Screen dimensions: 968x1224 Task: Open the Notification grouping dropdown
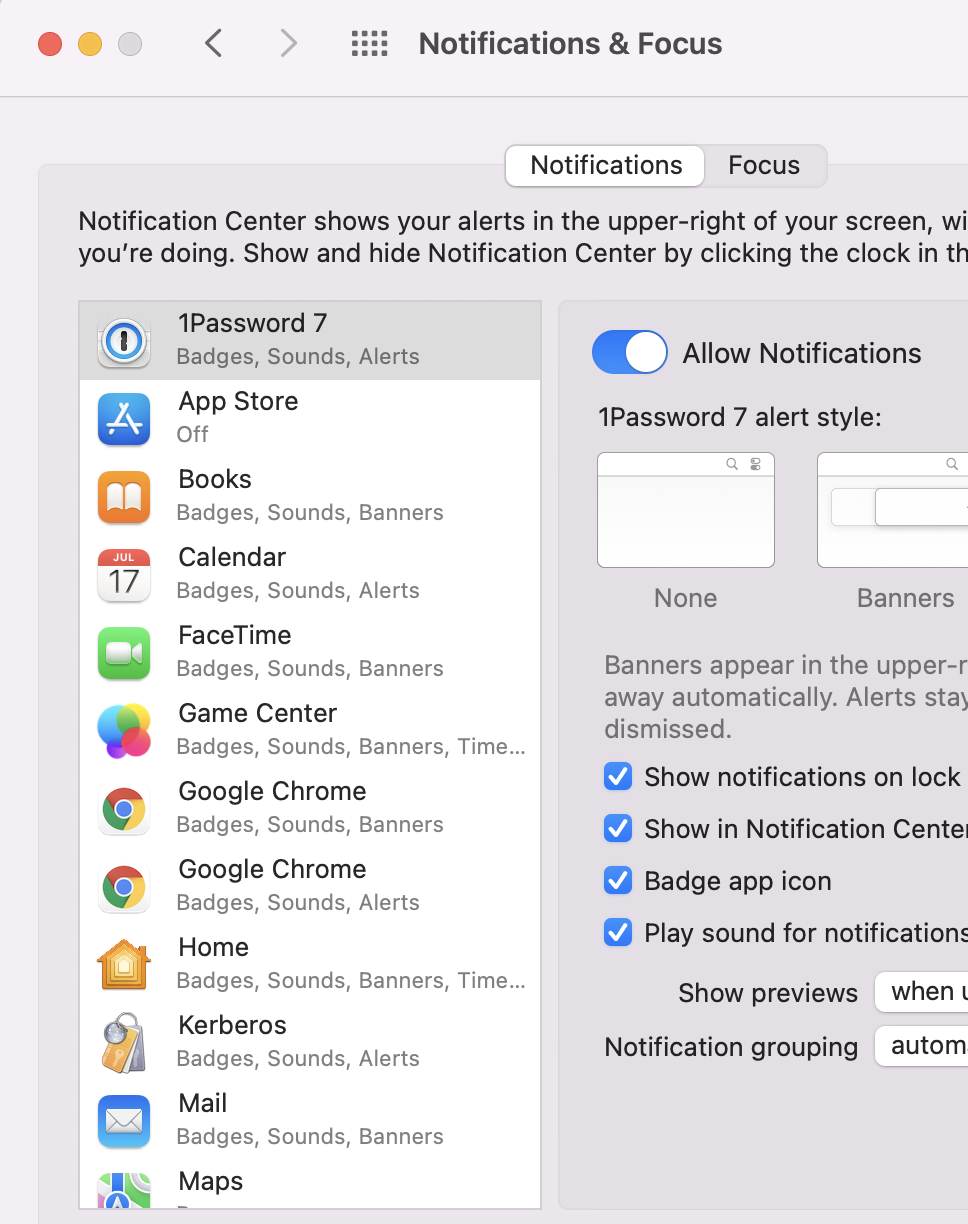pos(921,1046)
